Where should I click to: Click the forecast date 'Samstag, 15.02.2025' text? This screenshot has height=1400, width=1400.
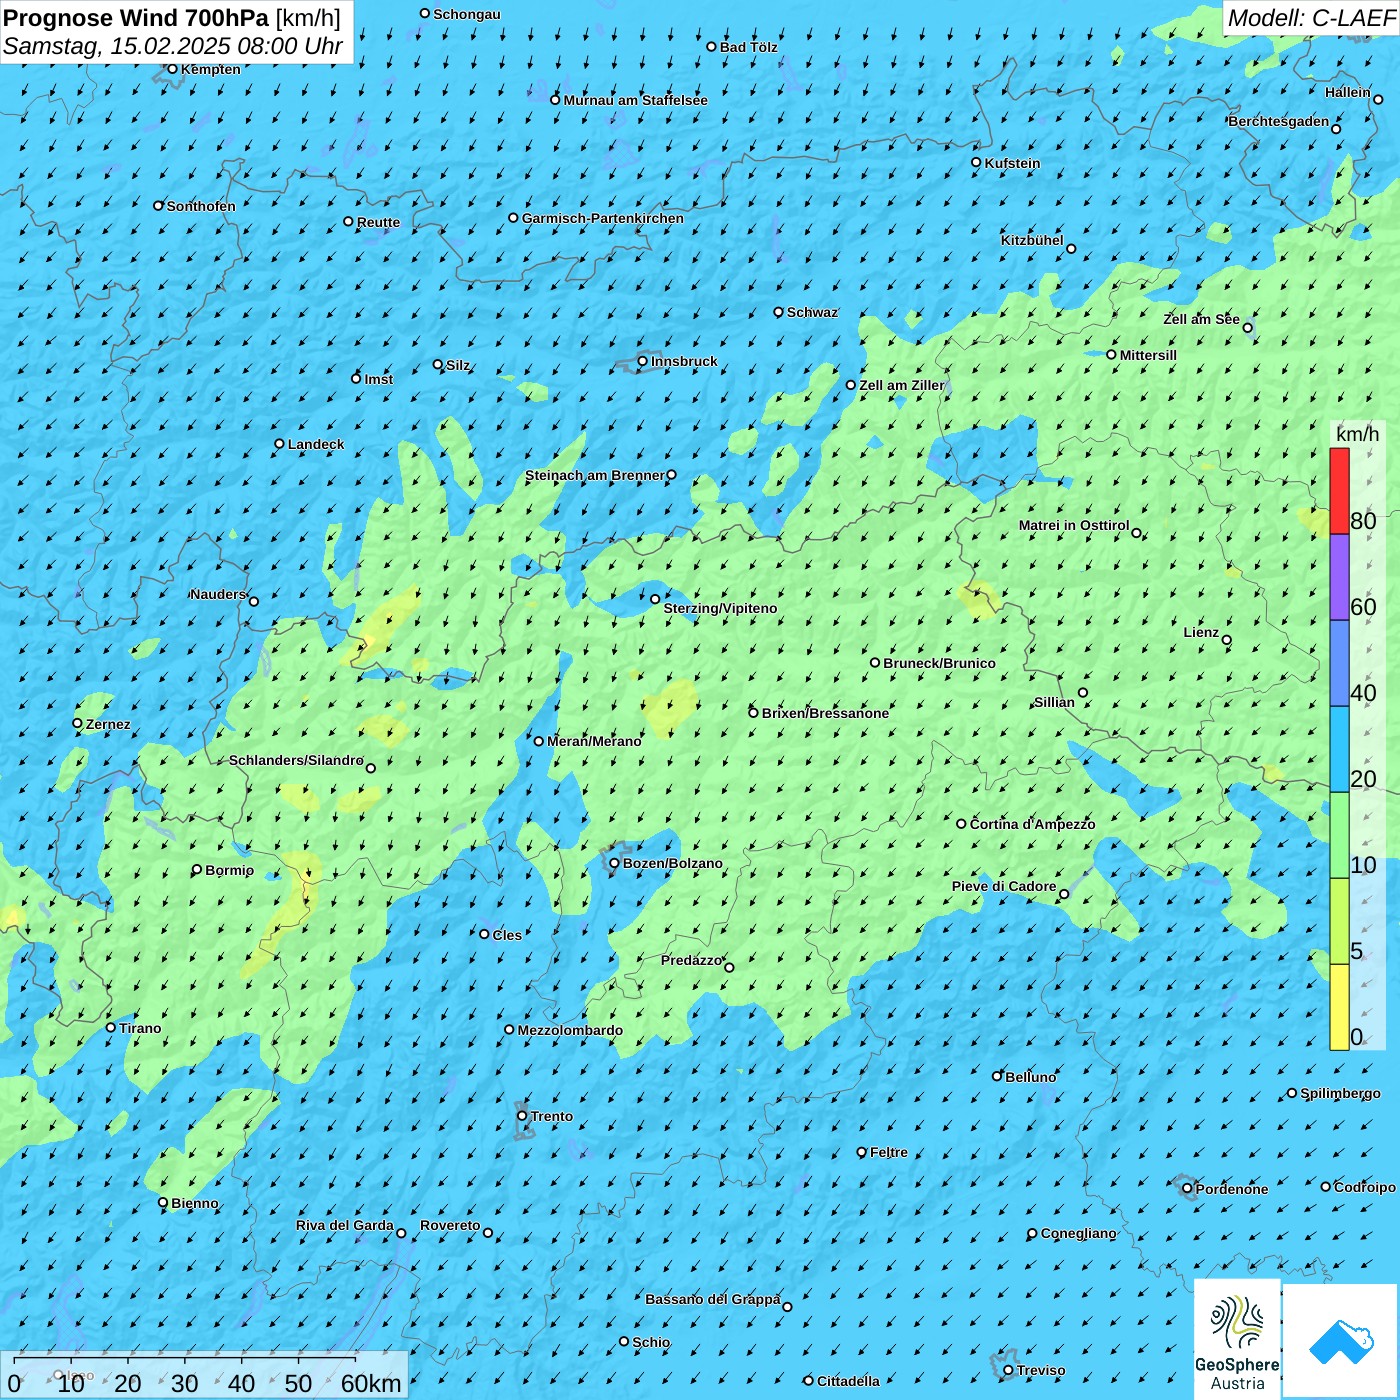pos(117,46)
